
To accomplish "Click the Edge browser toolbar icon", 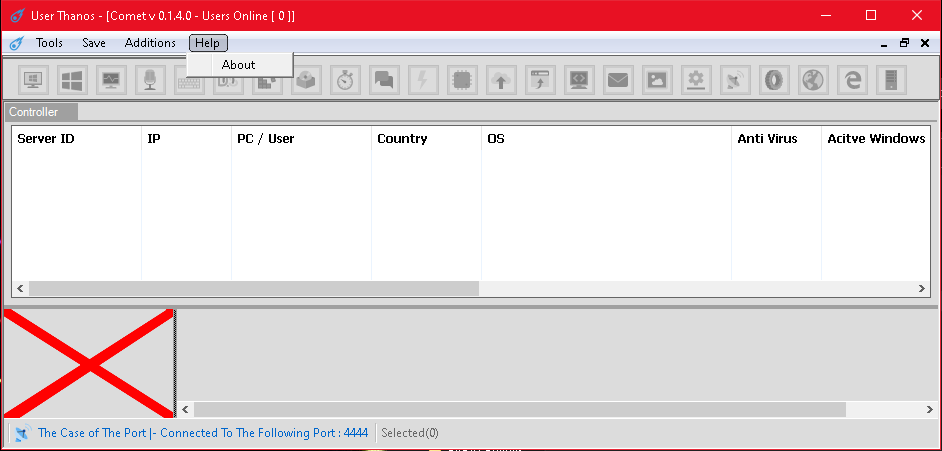I will click(852, 80).
